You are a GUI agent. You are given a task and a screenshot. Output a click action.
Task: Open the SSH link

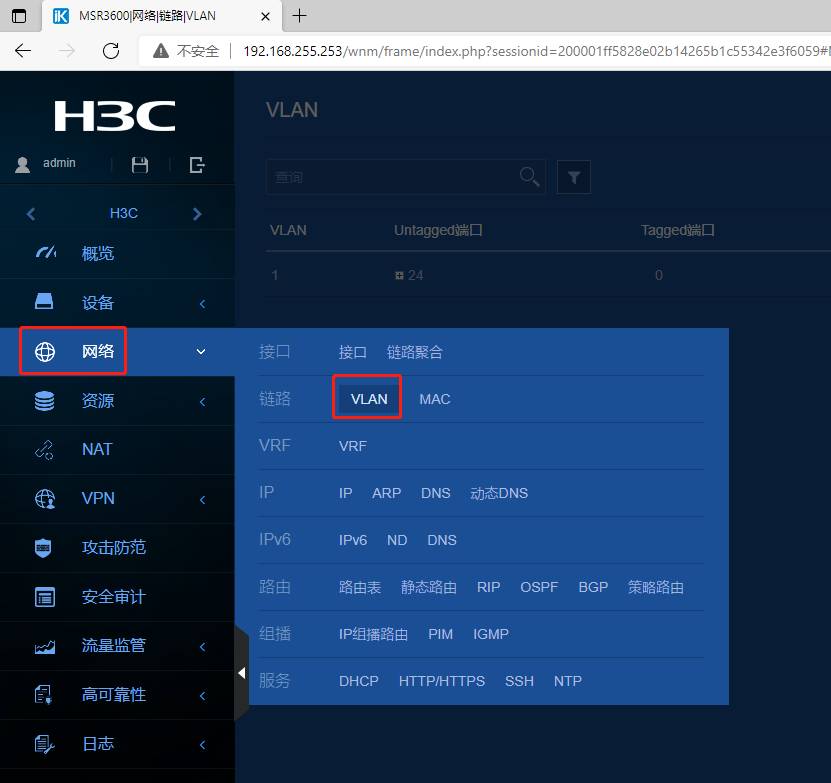coord(519,681)
